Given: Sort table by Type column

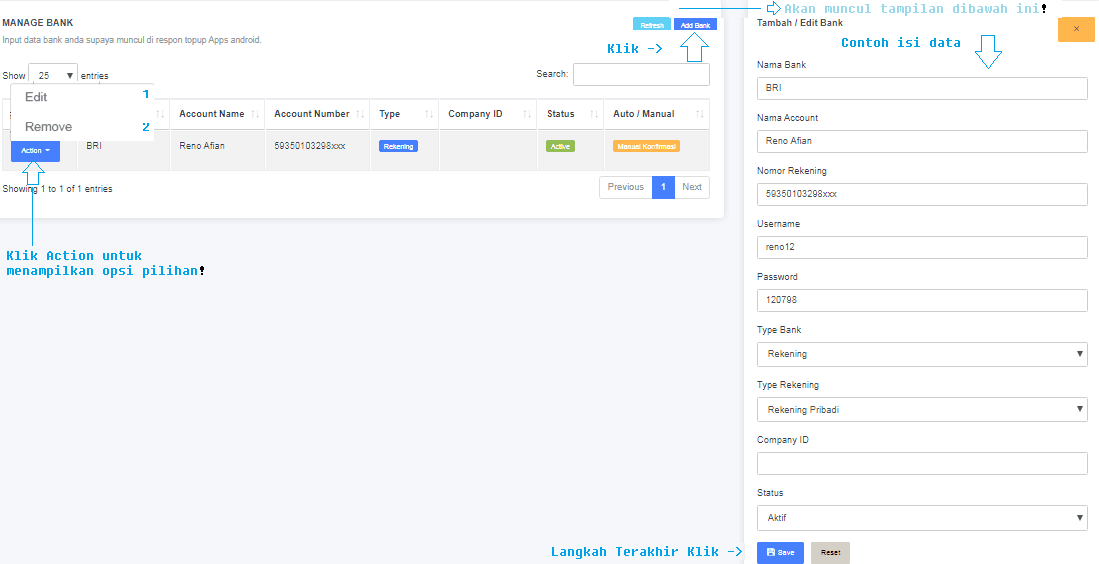Looking at the screenshot, I should coord(403,114).
